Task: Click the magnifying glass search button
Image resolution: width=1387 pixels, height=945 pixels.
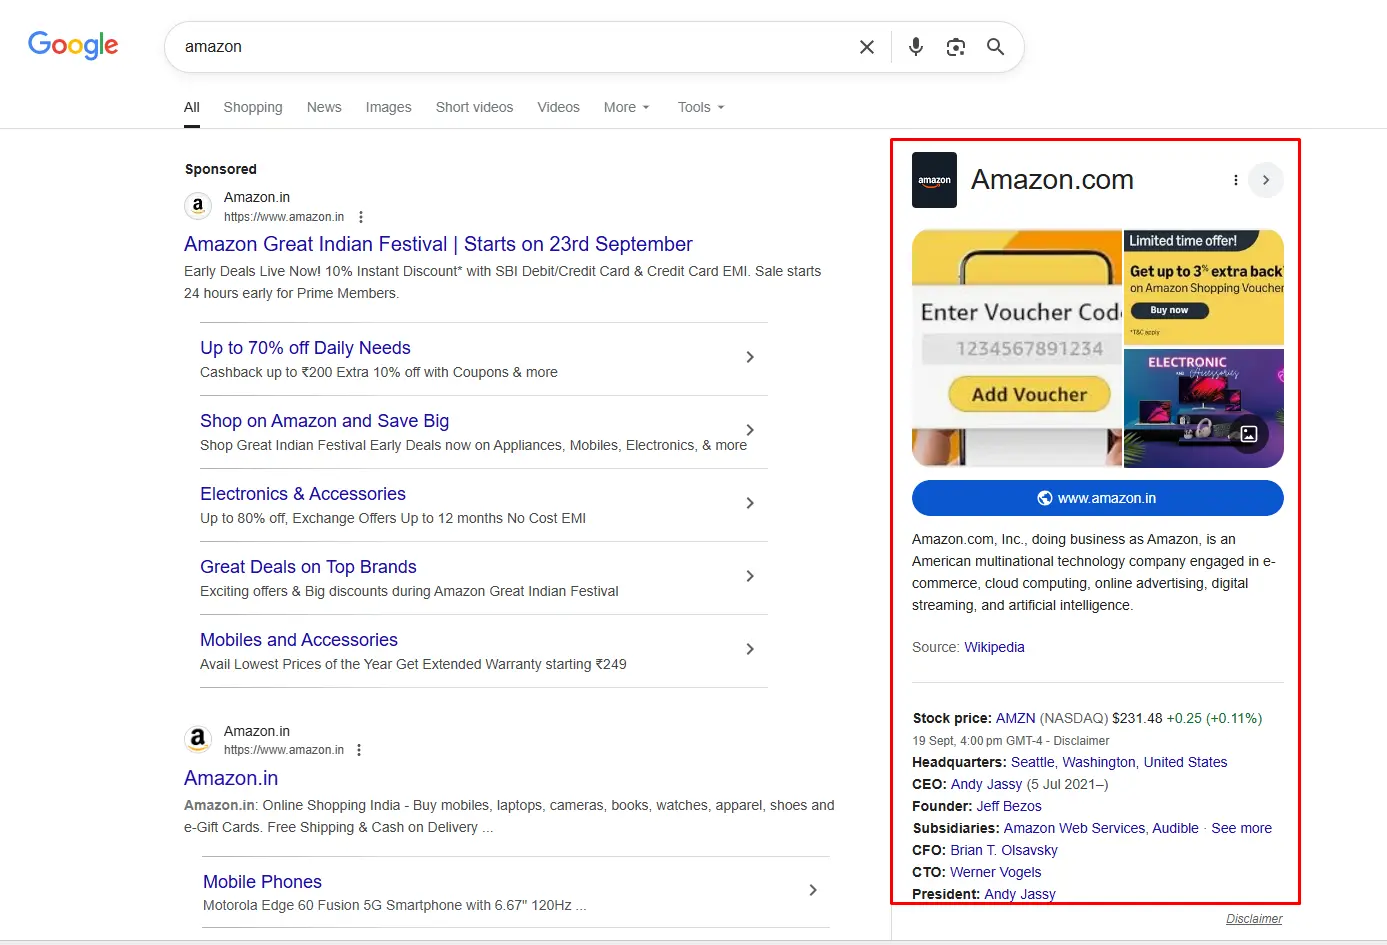Action: pos(996,47)
